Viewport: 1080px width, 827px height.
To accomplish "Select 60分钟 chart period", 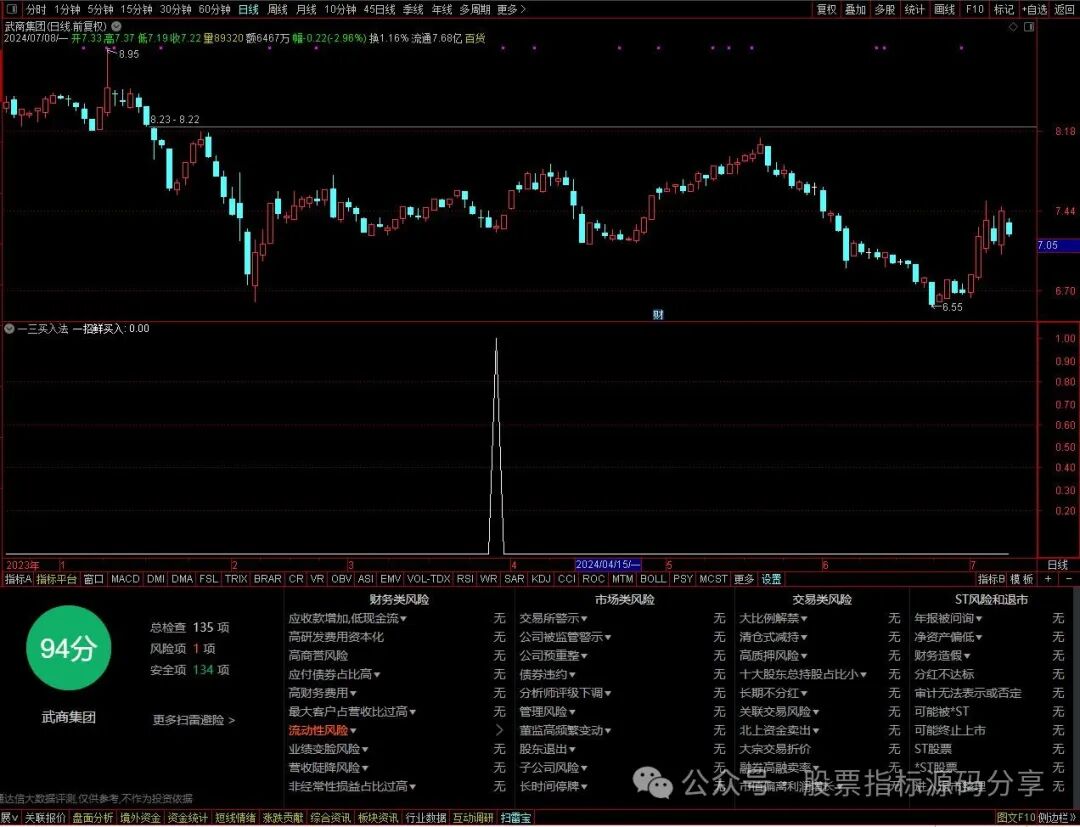I will 214,9.
